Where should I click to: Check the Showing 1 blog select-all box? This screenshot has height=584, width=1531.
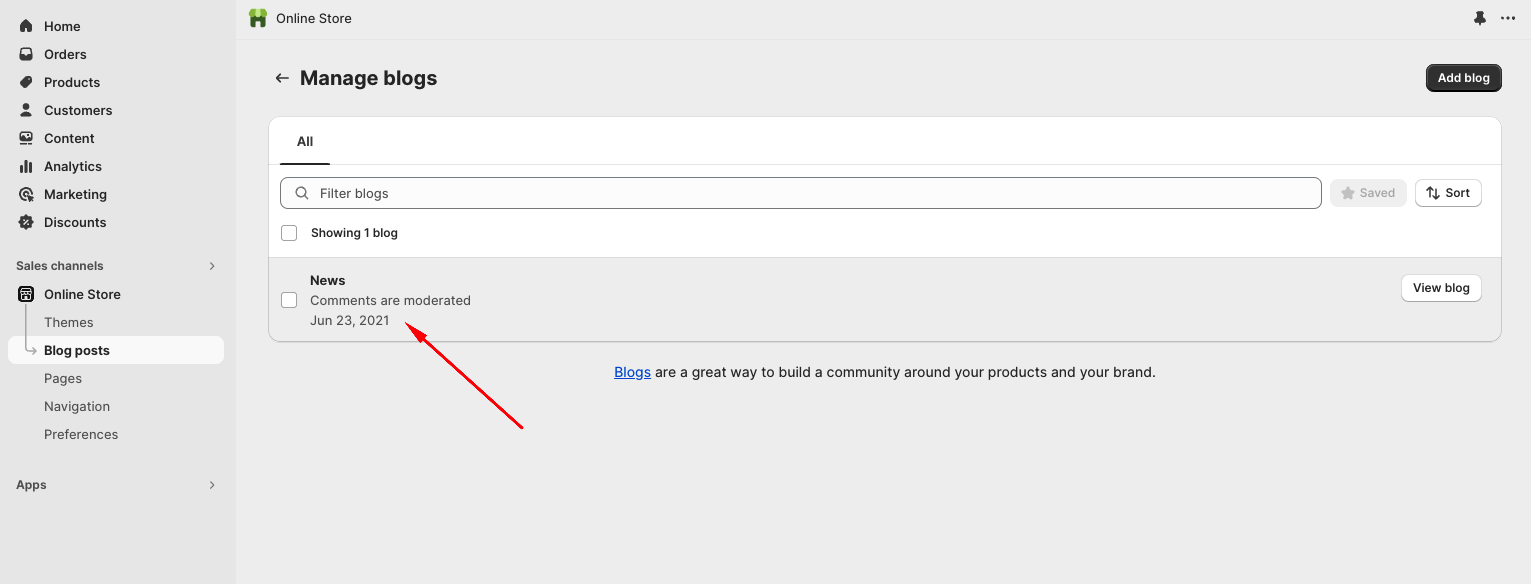point(289,232)
